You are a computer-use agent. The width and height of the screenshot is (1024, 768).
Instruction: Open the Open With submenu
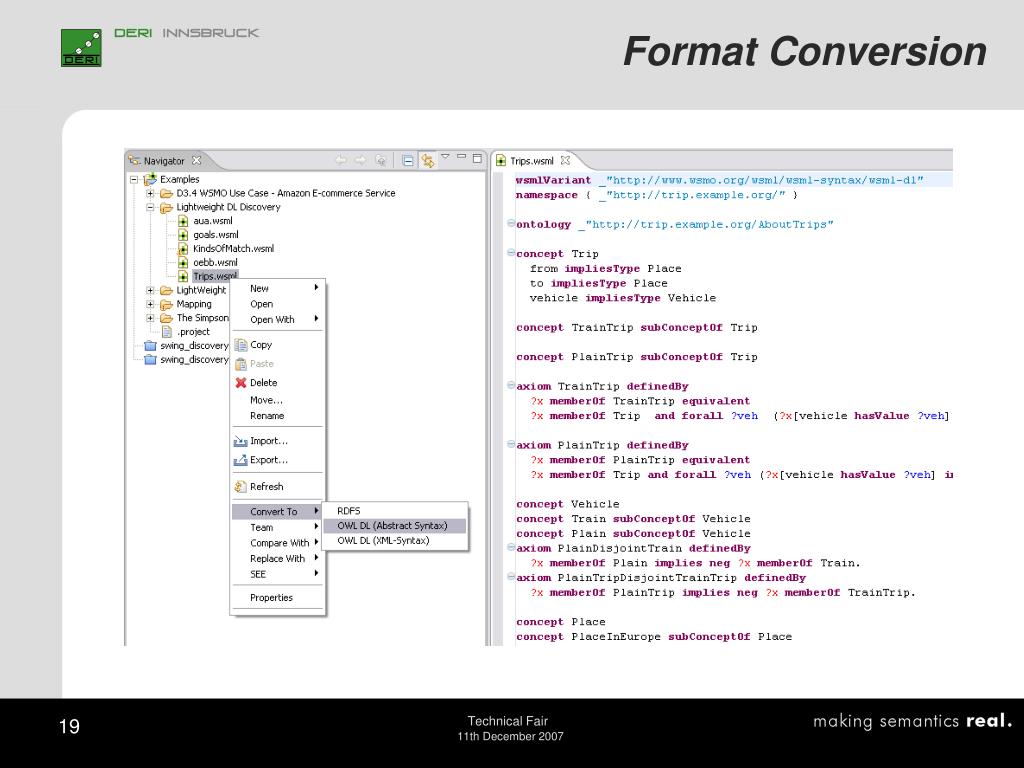coord(278,319)
